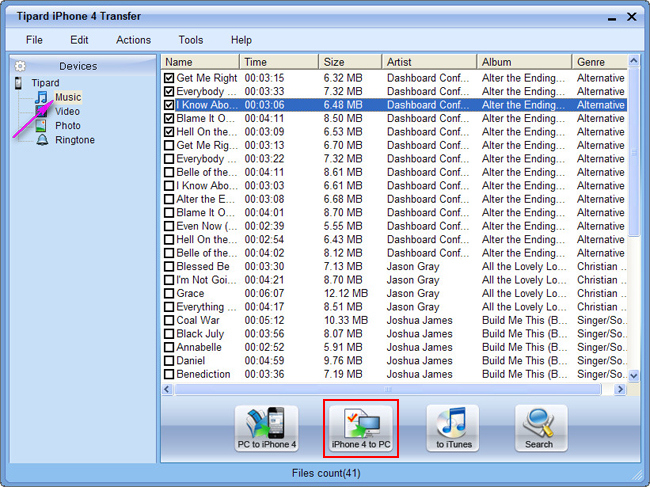The image size is (650, 487).
Task: Minimize the Tipard iPhone 4 Transfer window
Action: pyautogui.click(x=612, y=18)
